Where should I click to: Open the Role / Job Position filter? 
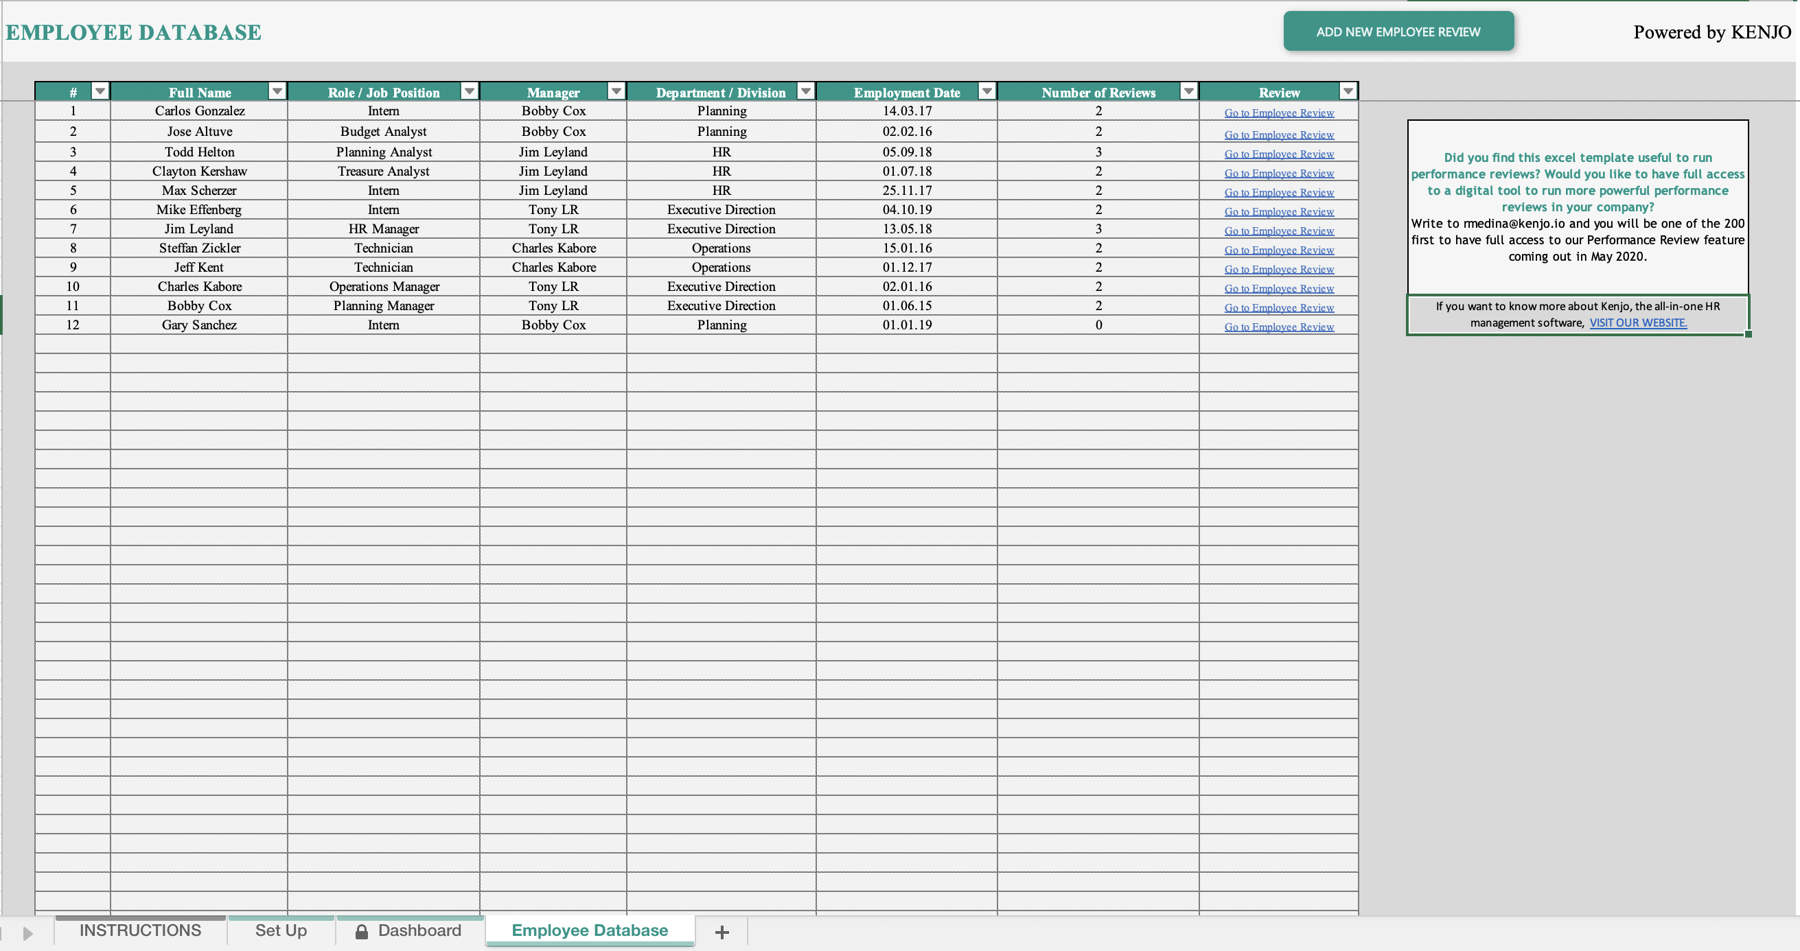point(468,91)
